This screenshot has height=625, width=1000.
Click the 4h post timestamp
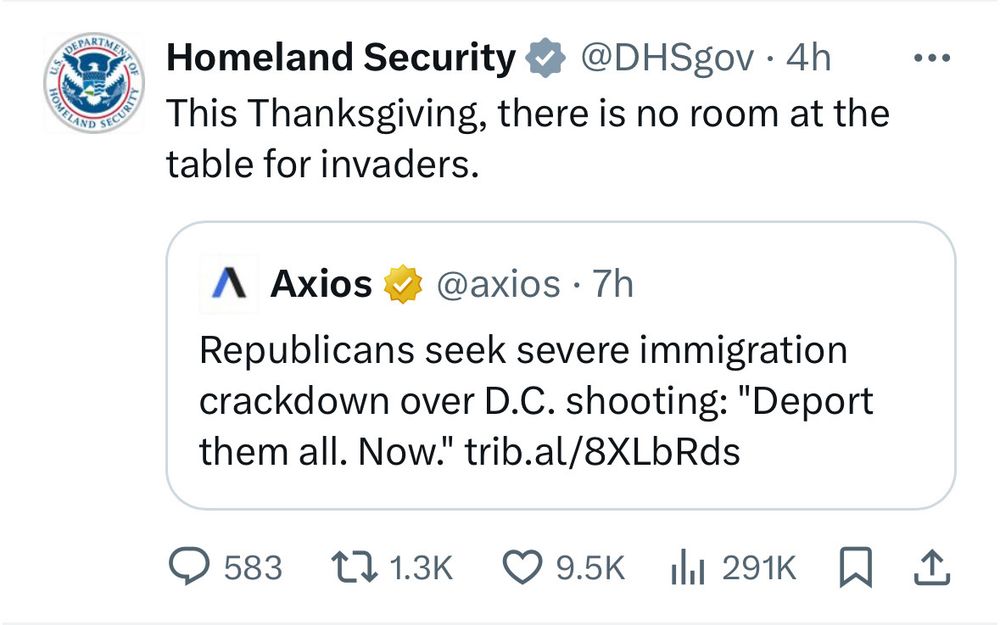tap(809, 59)
